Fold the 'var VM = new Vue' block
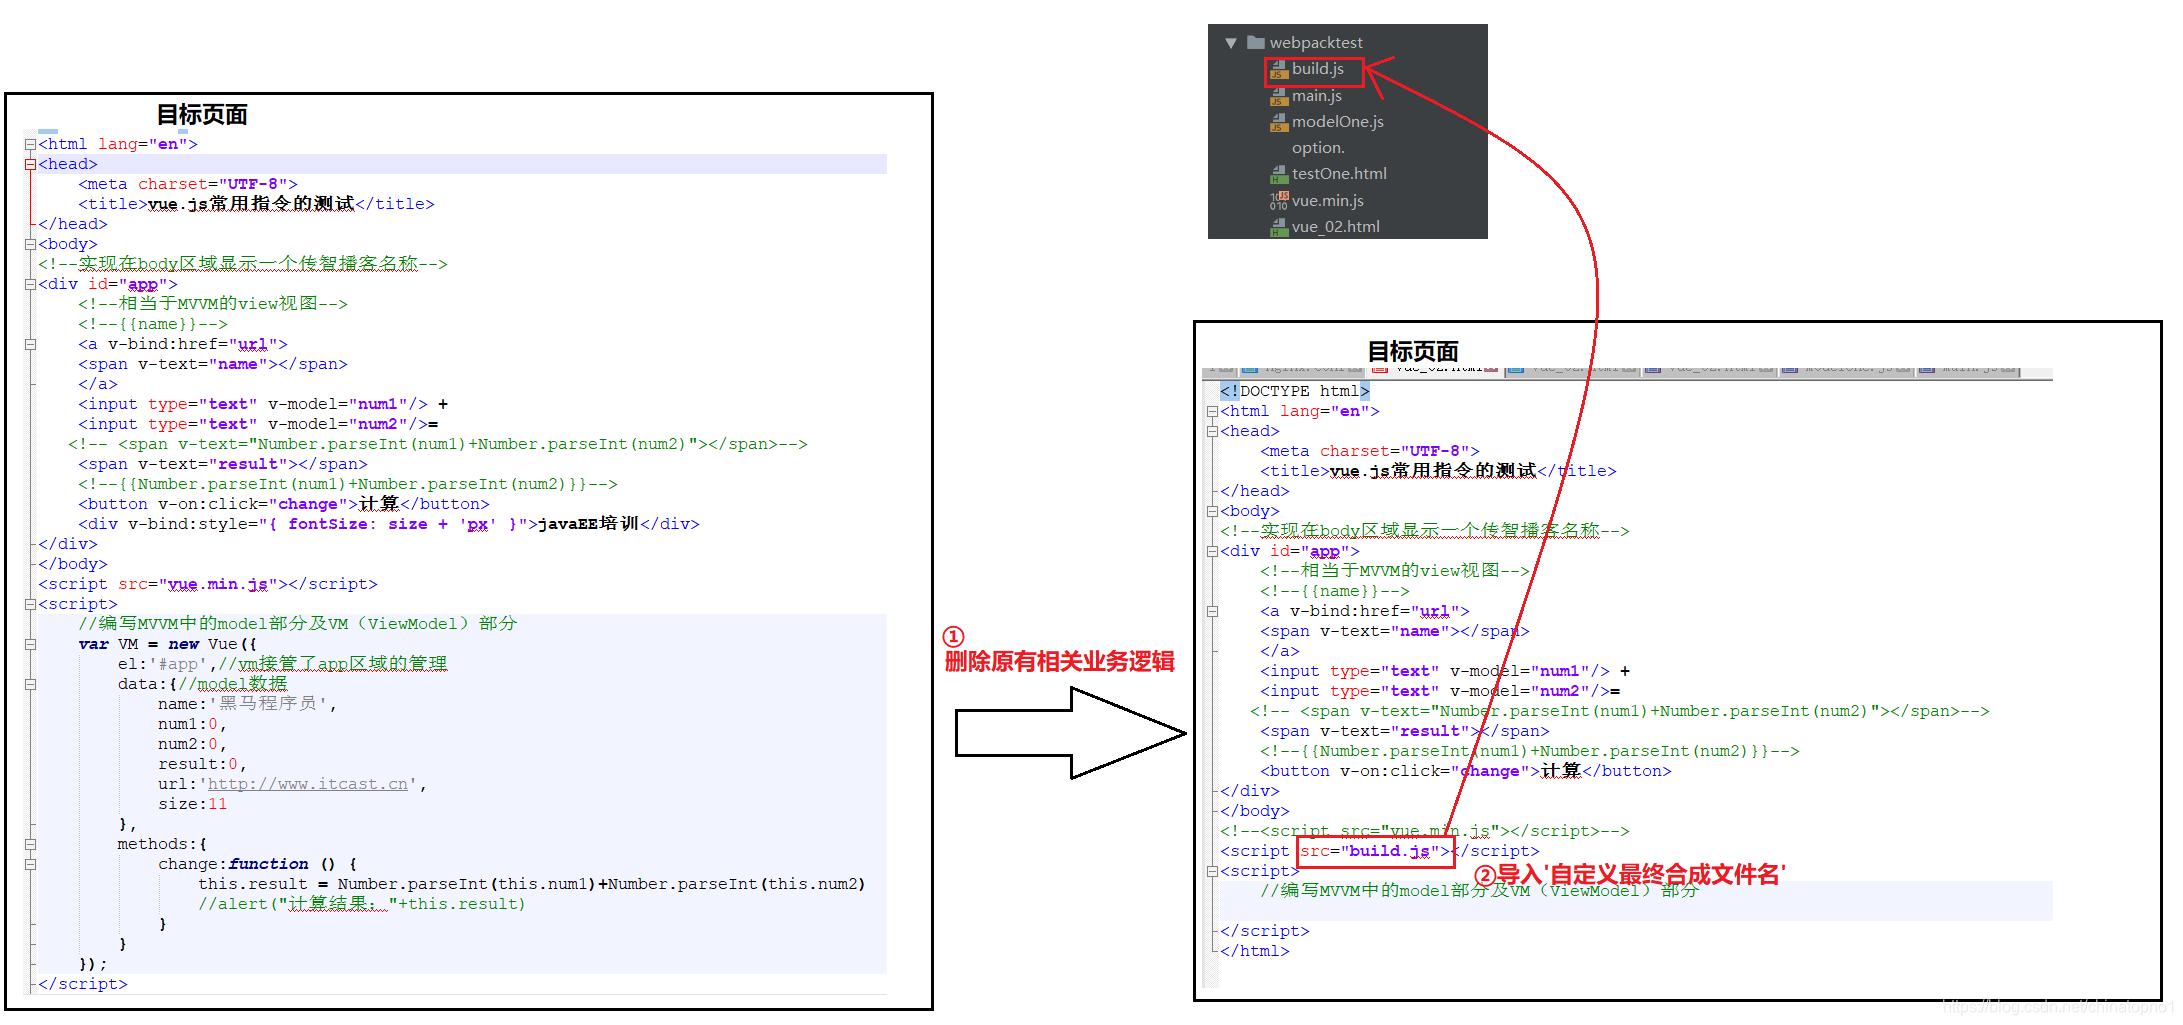This screenshot has width=2183, height=1025. pyautogui.click(x=30, y=644)
